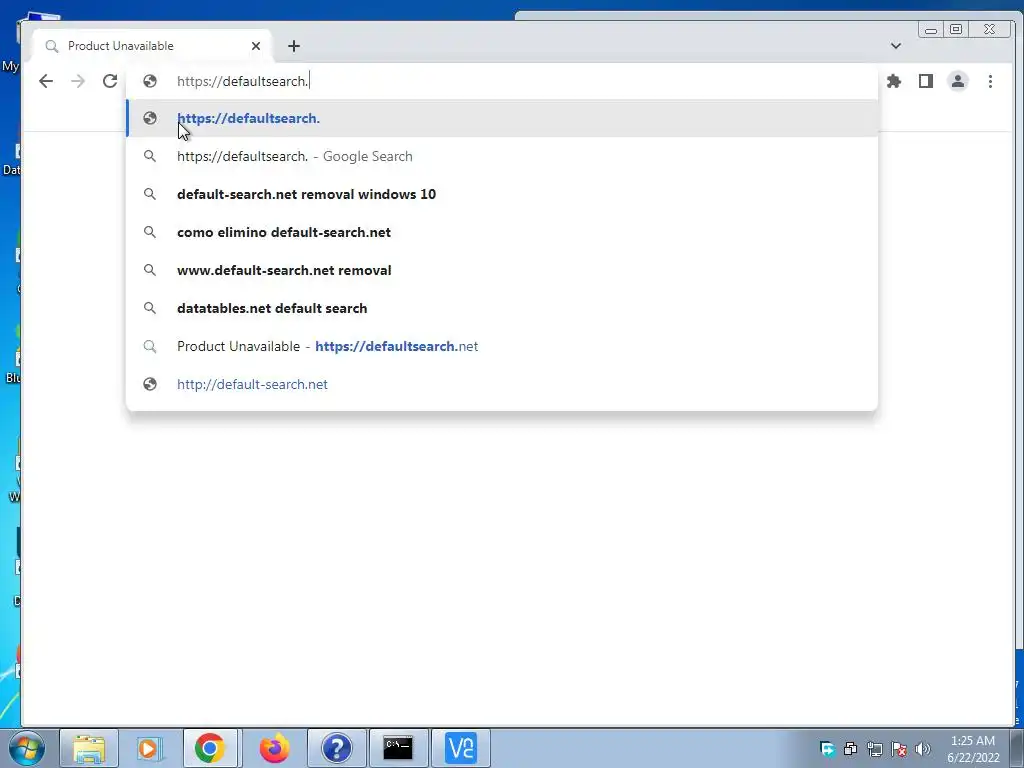Open the command prompt taskbar icon
The width and height of the screenshot is (1024, 768).
pyautogui.click(x=398, y=748)
